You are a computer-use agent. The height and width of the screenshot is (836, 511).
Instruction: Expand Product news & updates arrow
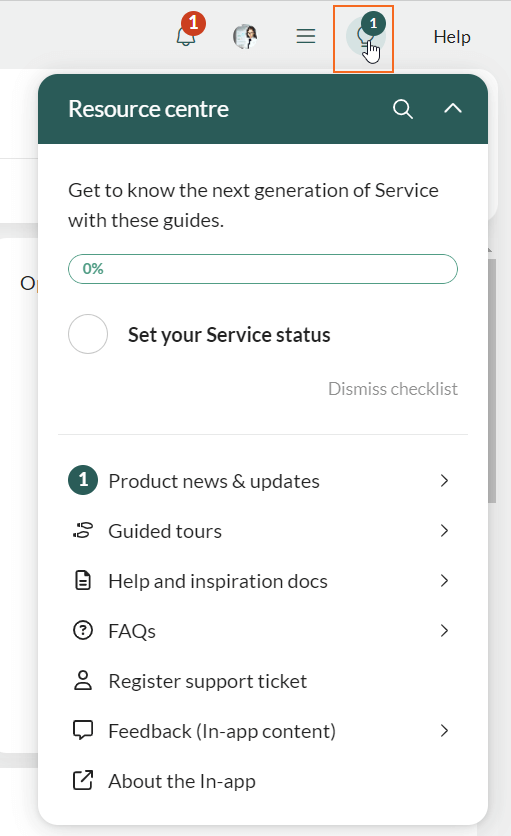pos(444,480)
